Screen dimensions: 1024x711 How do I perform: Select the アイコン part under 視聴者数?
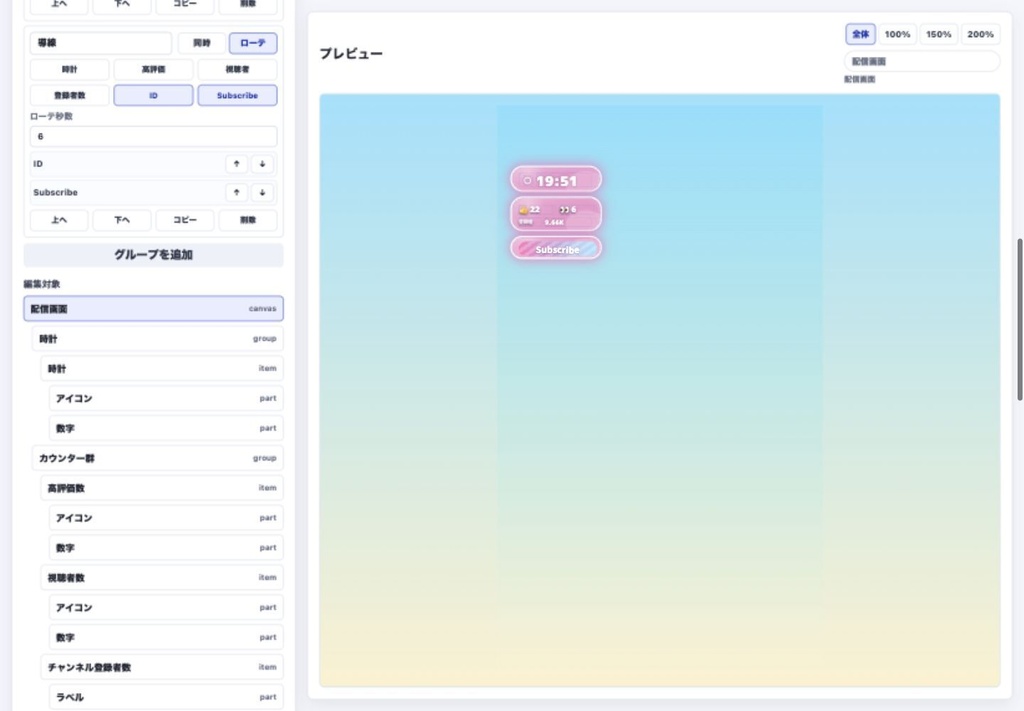pos(166,608)
